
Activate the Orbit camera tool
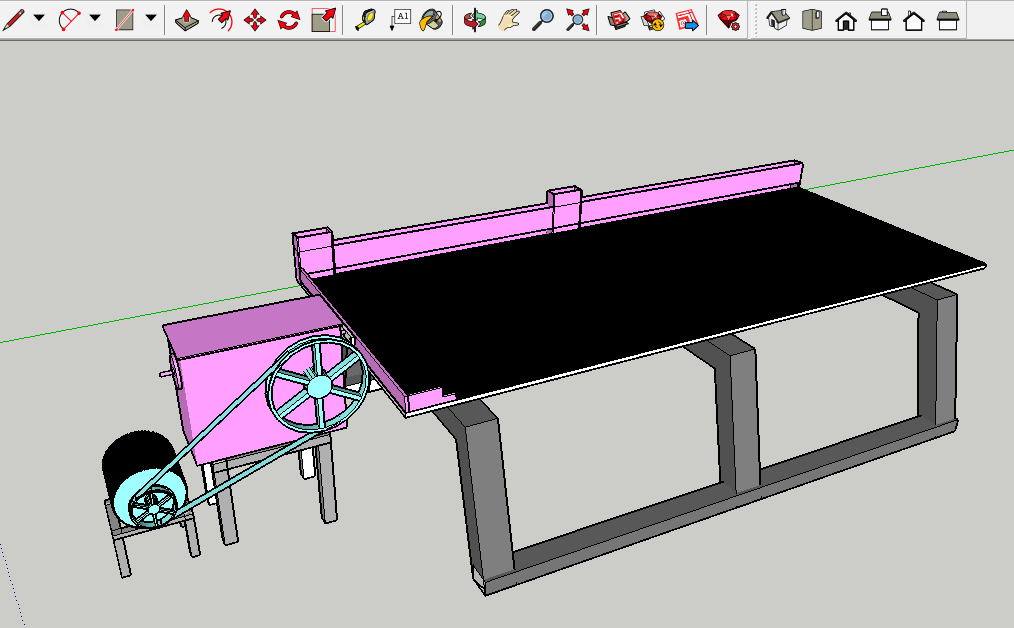pyautogui.click(x=475, y=19)
